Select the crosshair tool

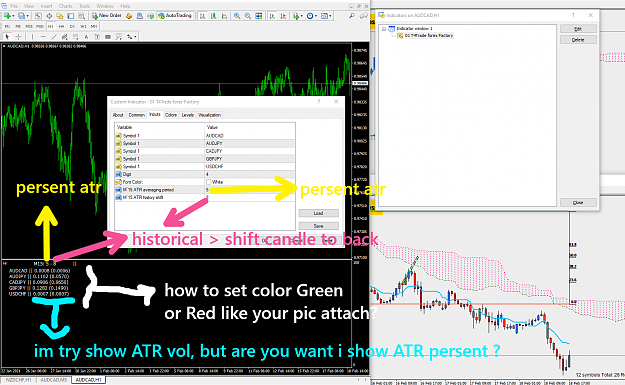click(18, 37)
